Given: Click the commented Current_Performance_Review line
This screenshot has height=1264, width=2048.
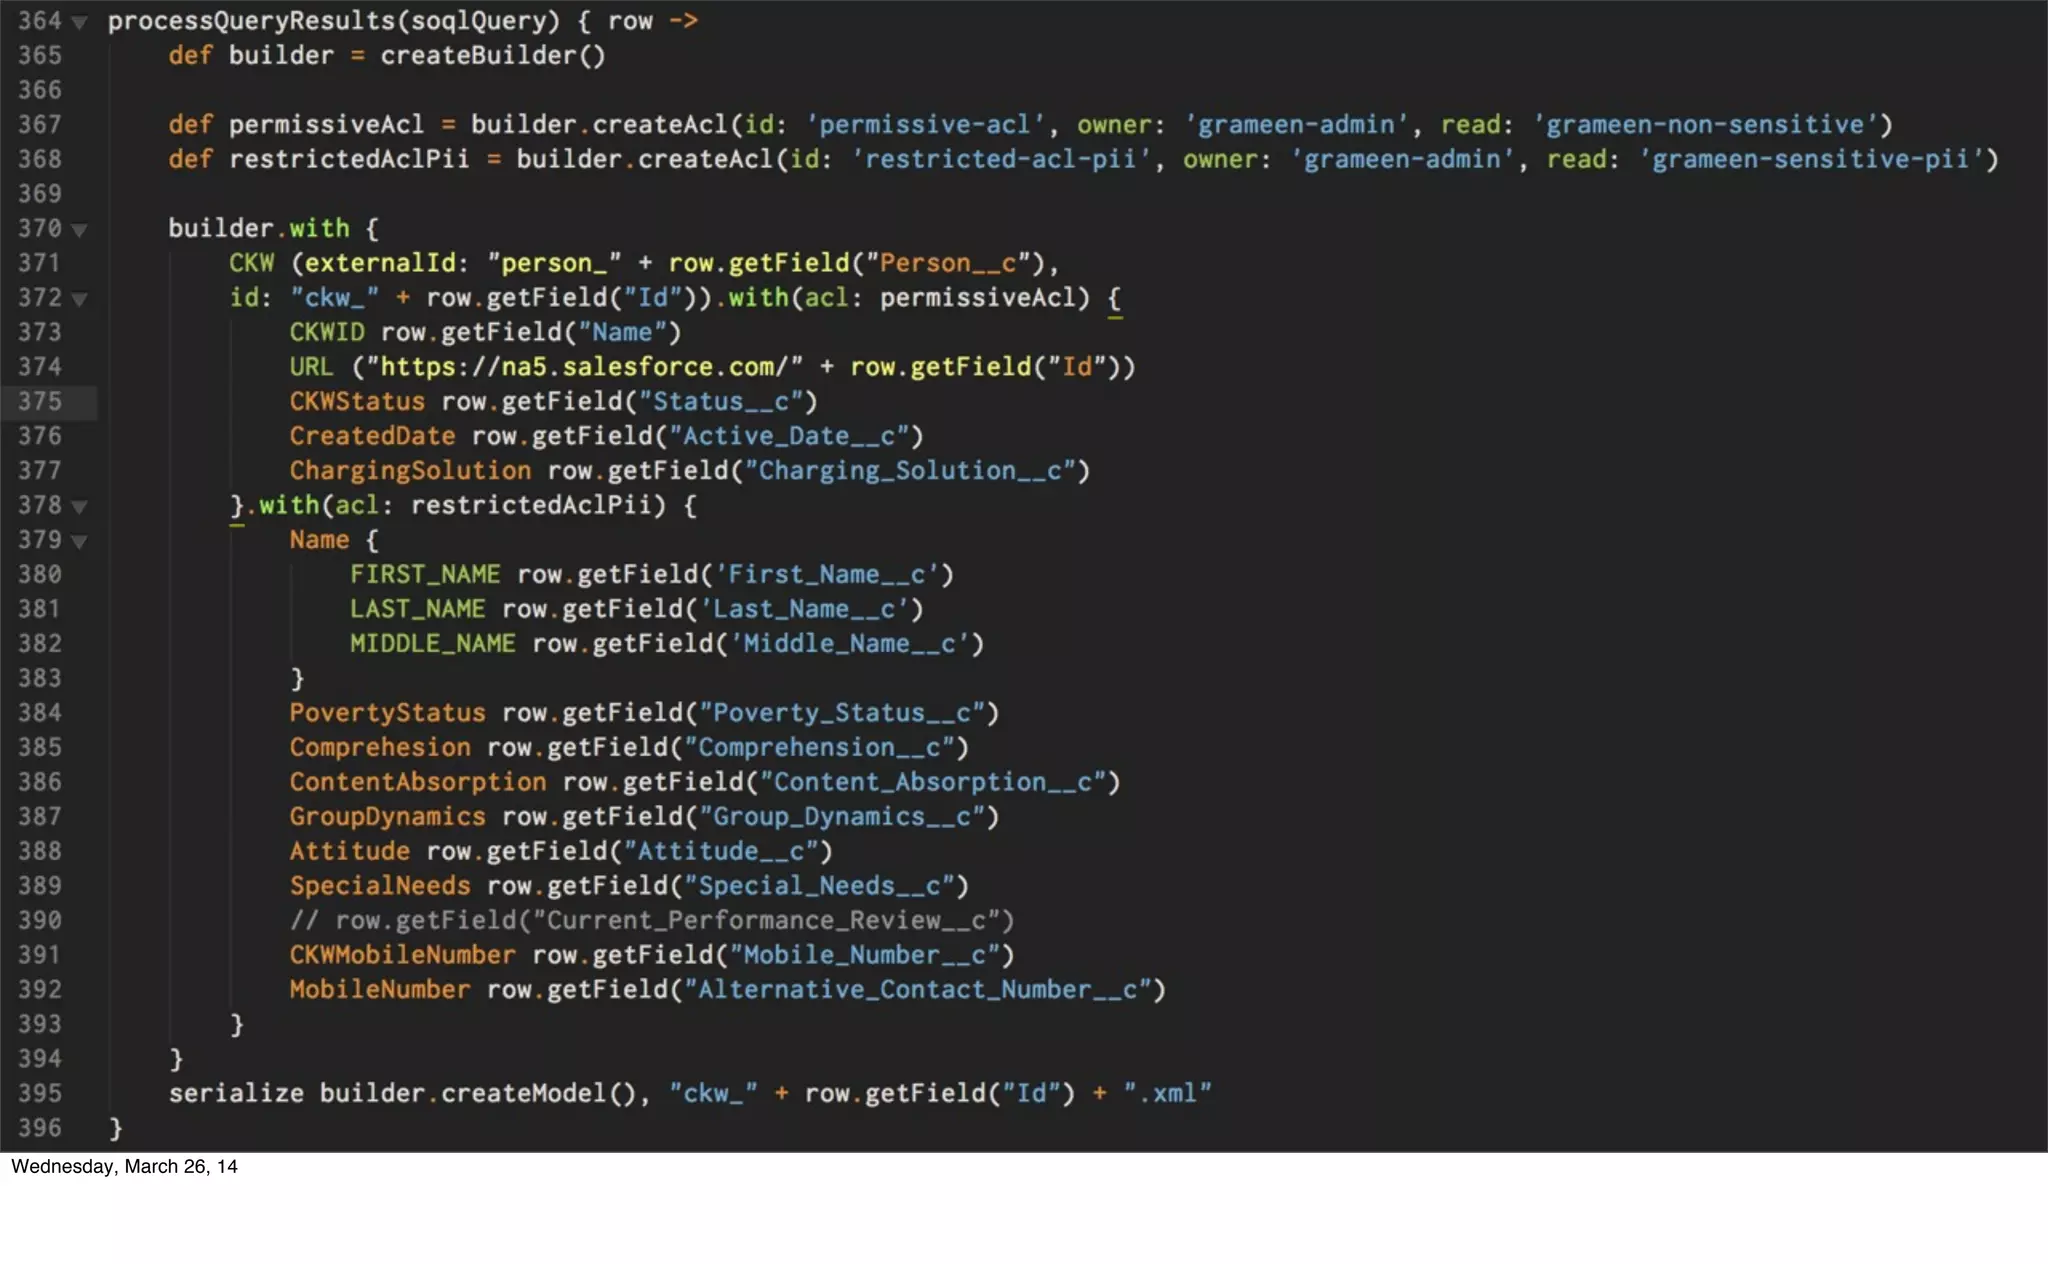Looking at the screenshot, I should (651, 921).
